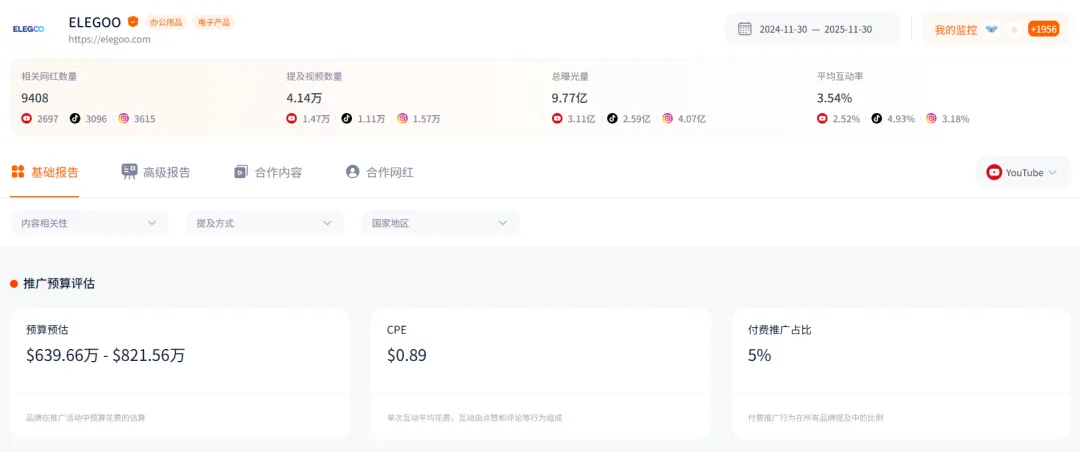Switch to the 高级报告 tab

coord(156,172)
